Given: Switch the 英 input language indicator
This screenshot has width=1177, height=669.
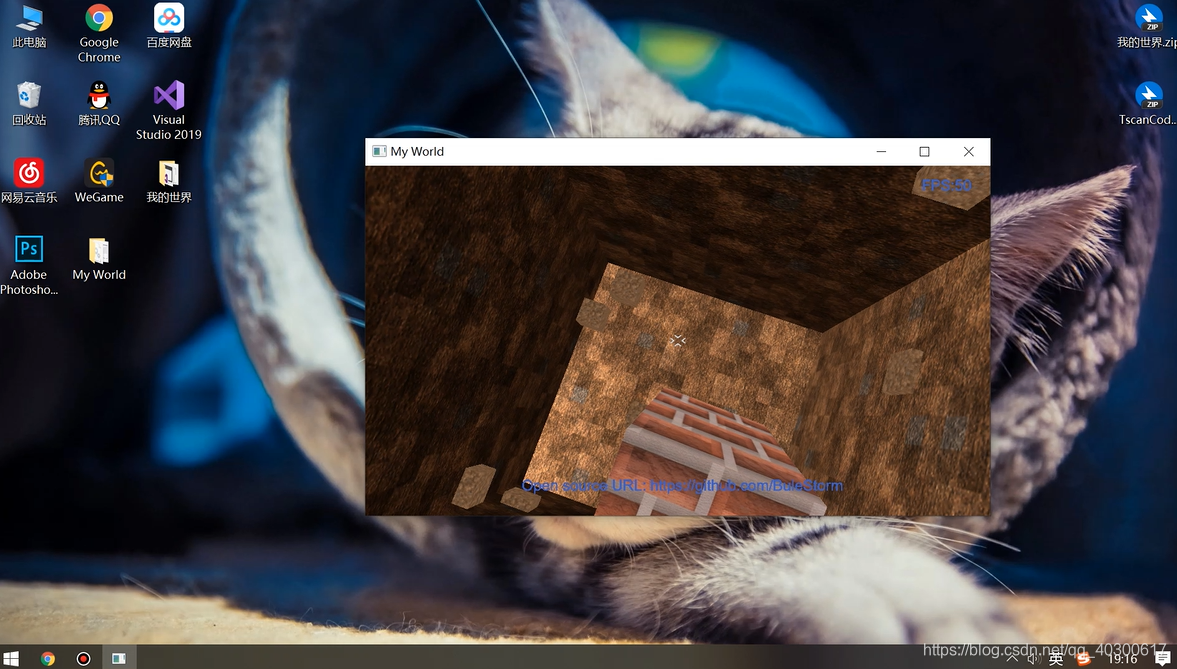Looking at the screenshot, I should click(x=1056, y=659).
